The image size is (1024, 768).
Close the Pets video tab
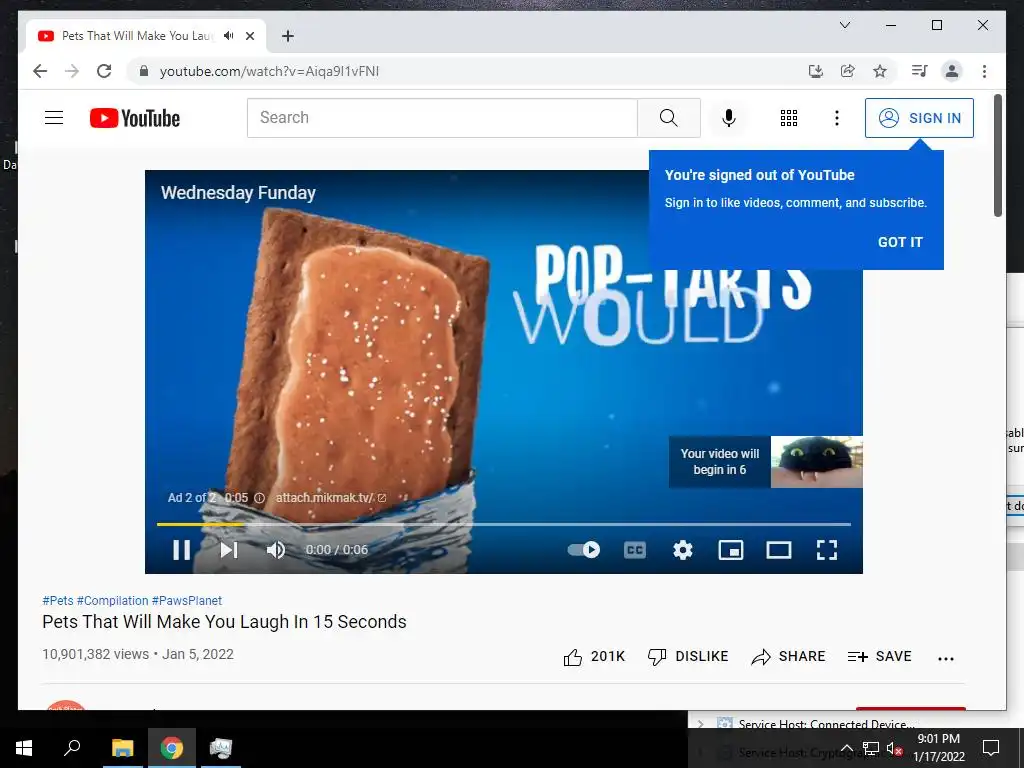pyautogui.click(x=249, y=36)
